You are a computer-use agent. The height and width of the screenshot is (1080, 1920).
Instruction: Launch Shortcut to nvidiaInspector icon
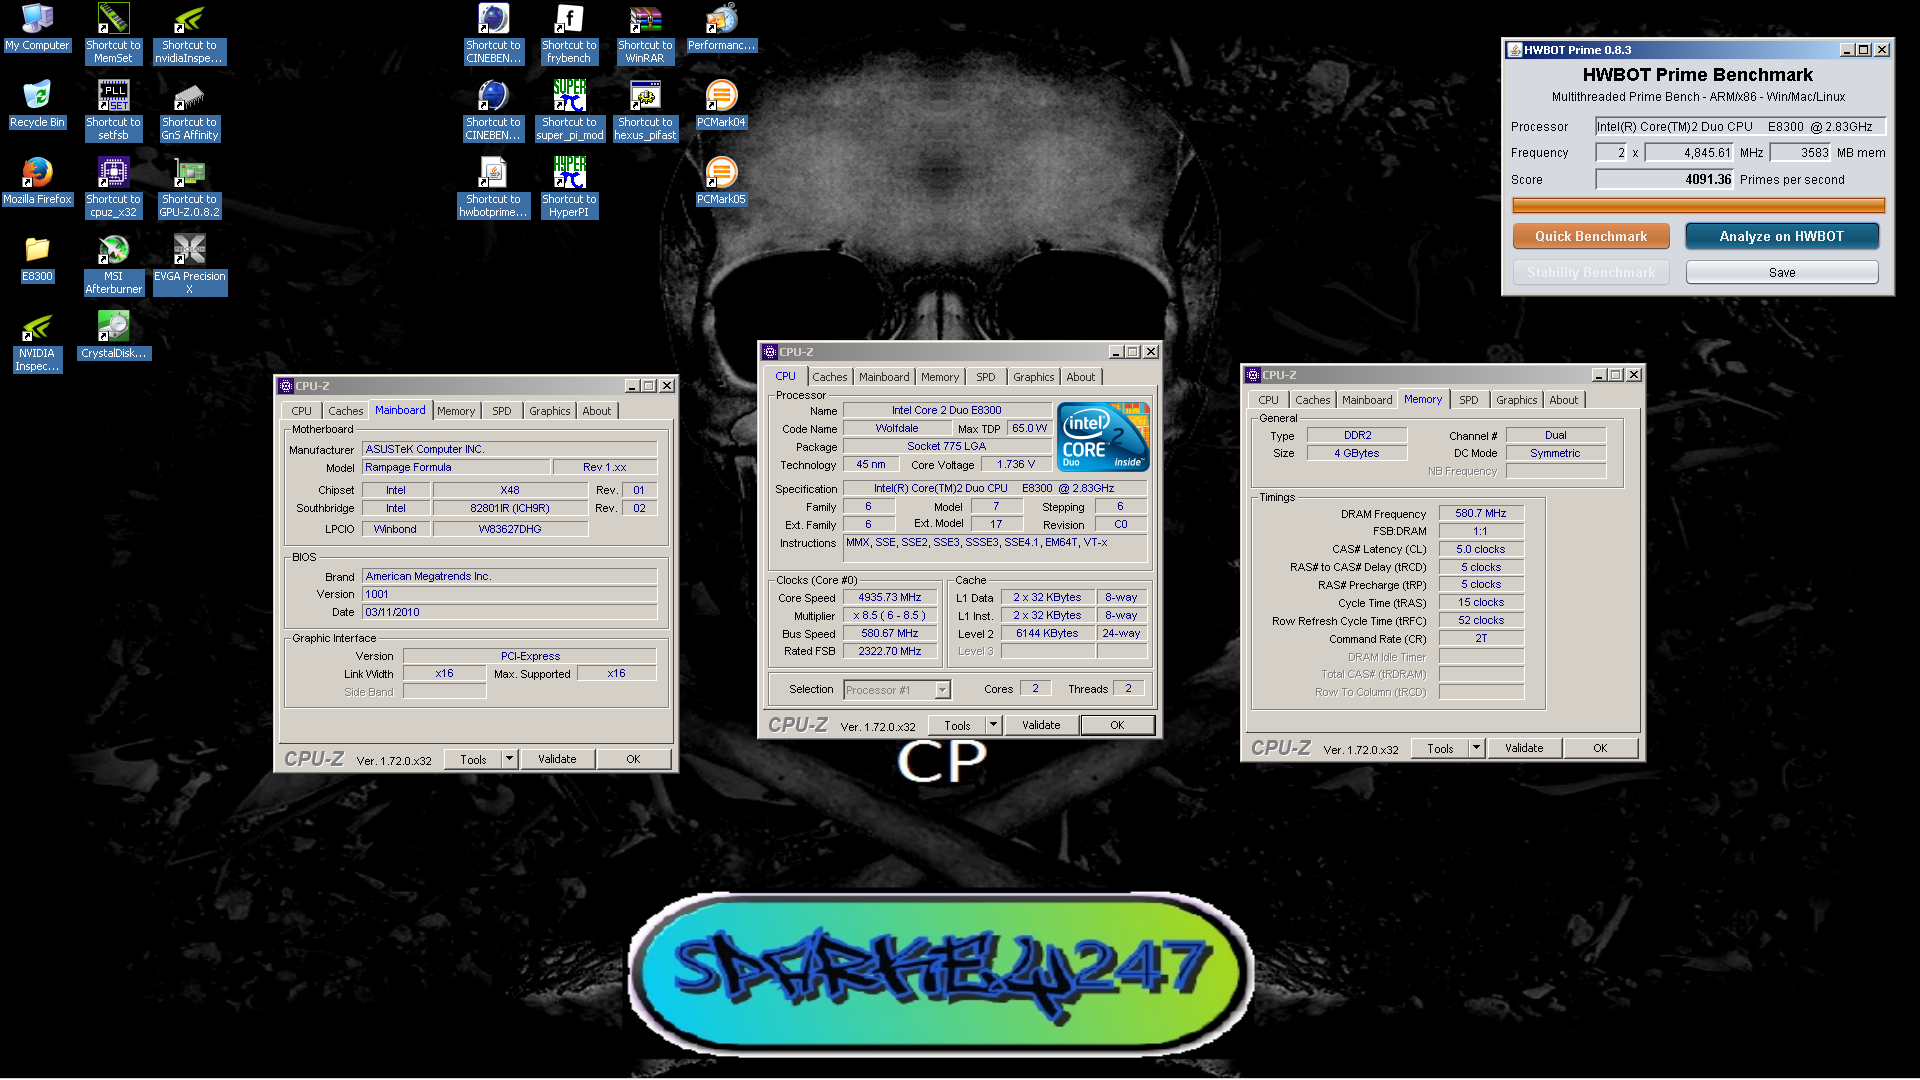(x=189, y=34)
